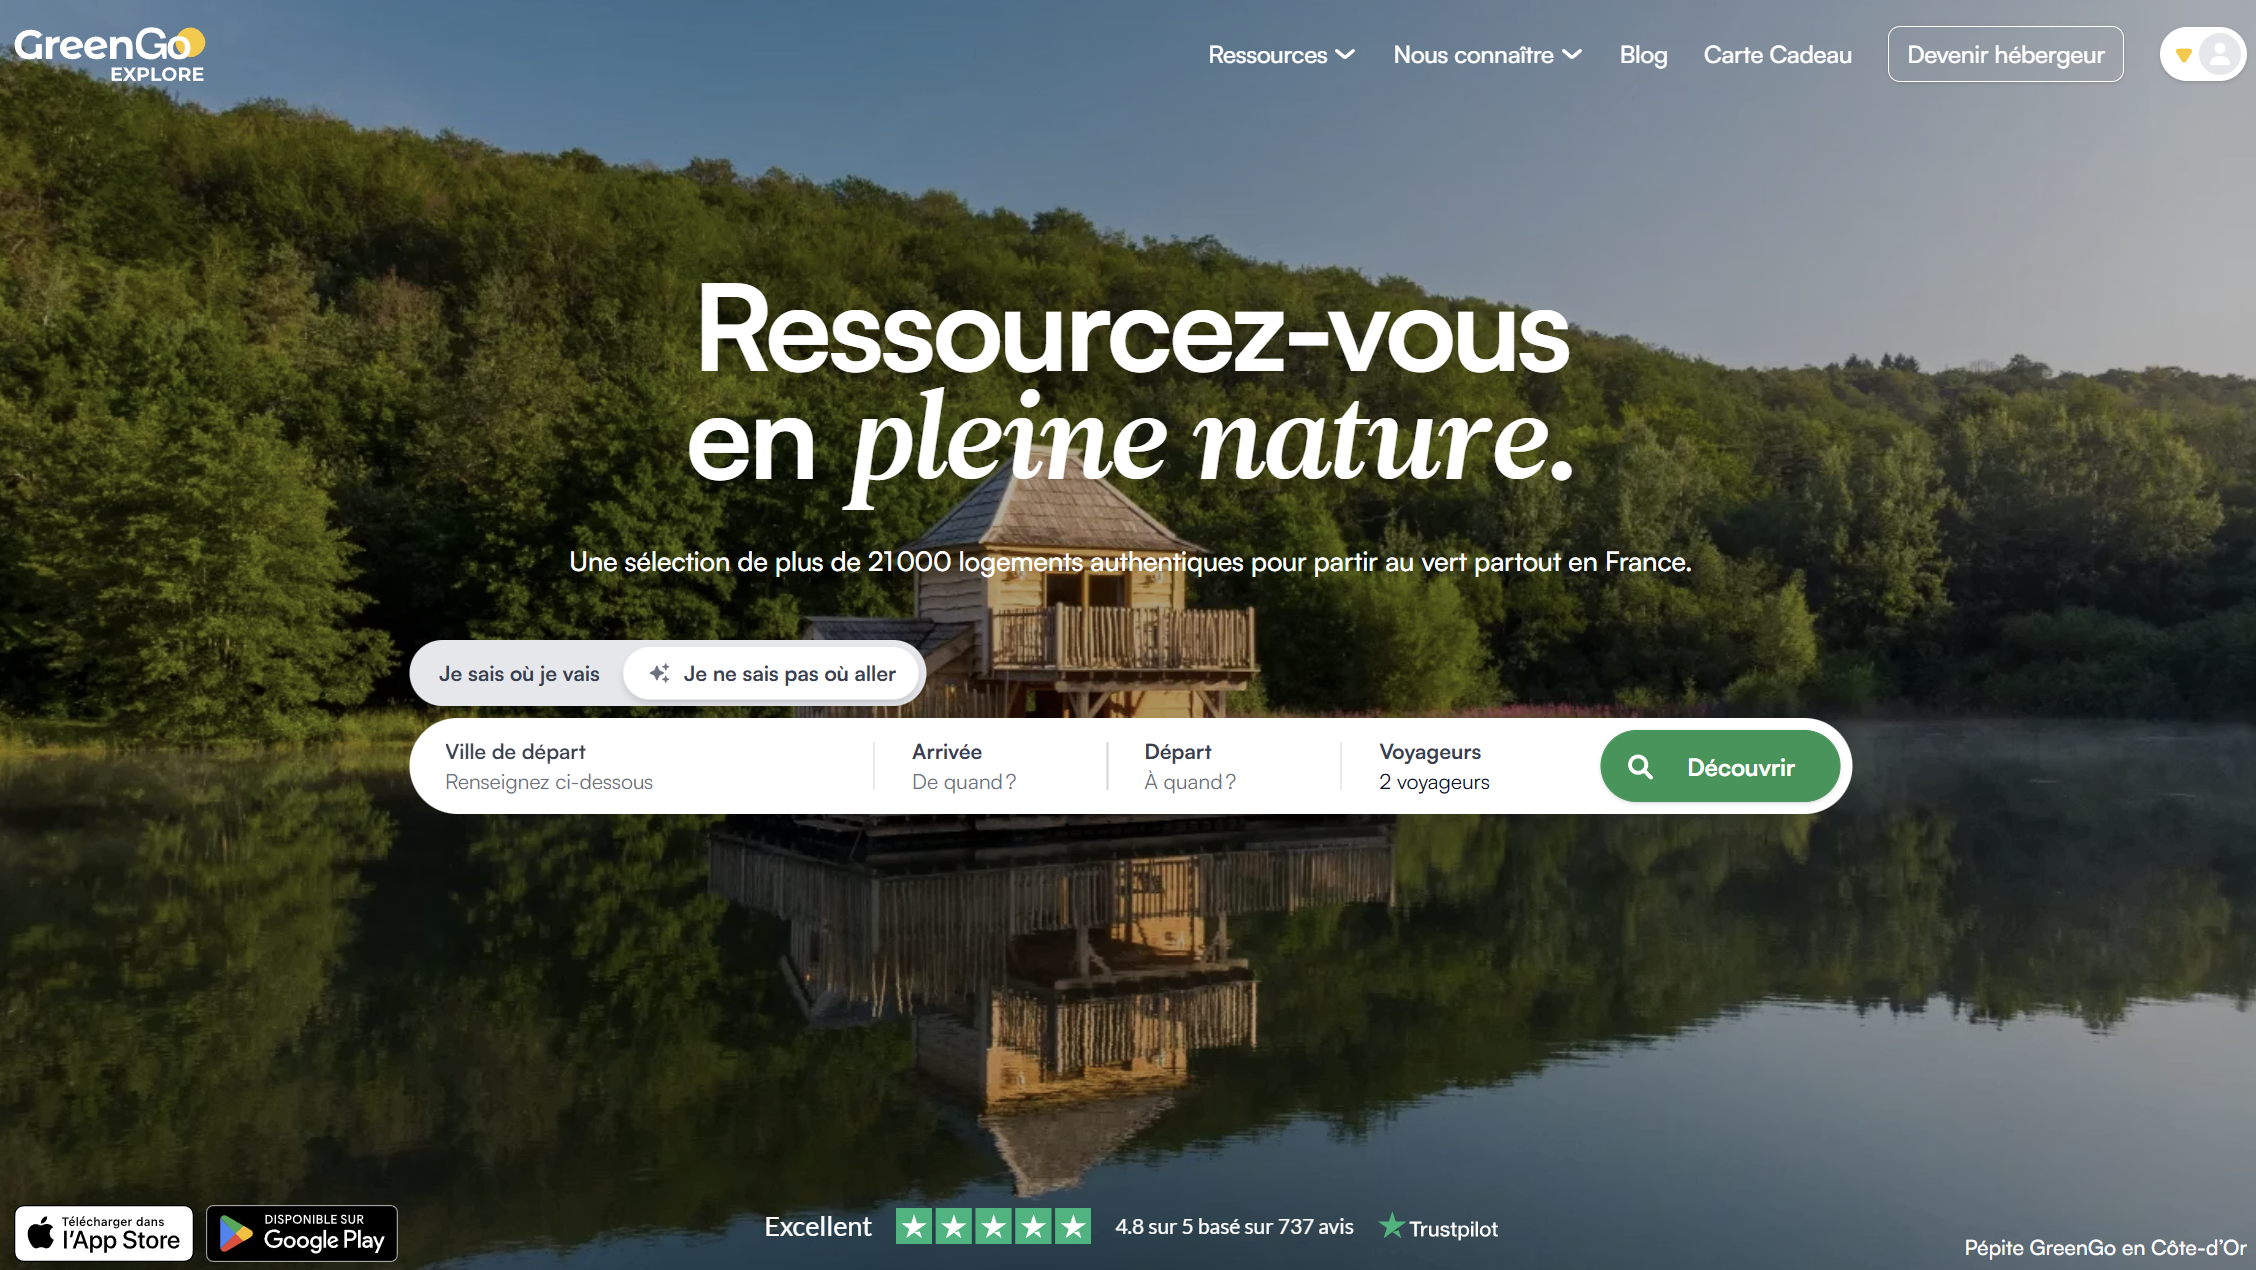Click the green Découvrir button
2256x1270 pixels.
1720,766
